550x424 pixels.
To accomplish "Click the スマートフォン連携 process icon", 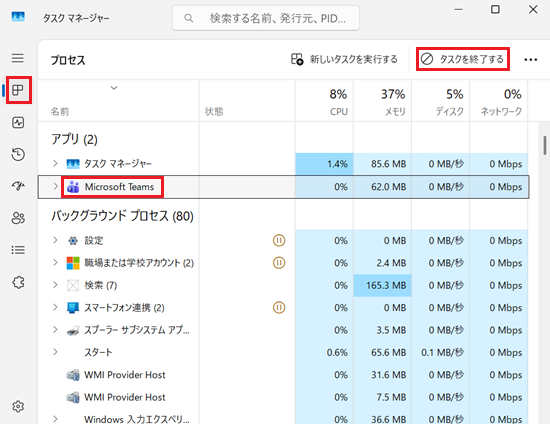I will pyautogui.click(x=73, y=308).
